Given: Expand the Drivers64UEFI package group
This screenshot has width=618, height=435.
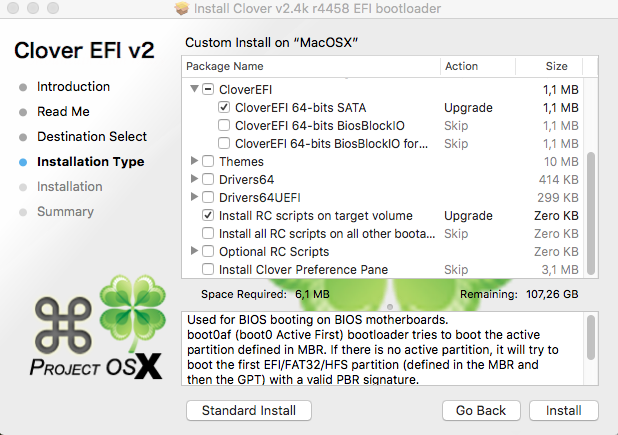Looking at the screenshot, I should [x=194, y=198].
